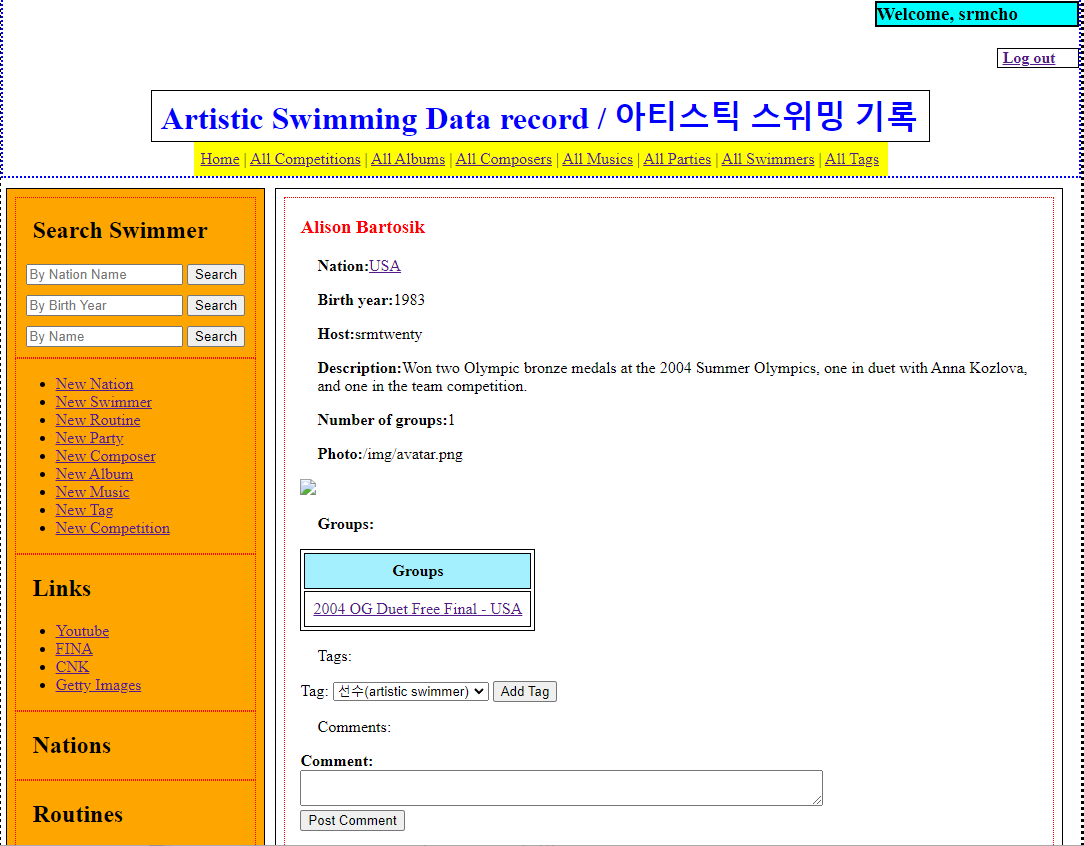Open the 2004 OG Duet Free Final link
The image size is (1084, 846).
click(417, 609)
